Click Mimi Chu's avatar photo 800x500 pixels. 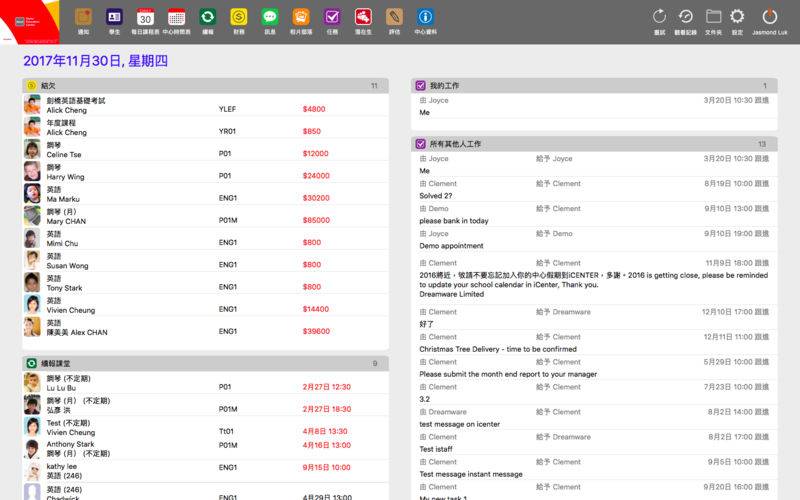[x=32, y=238]
